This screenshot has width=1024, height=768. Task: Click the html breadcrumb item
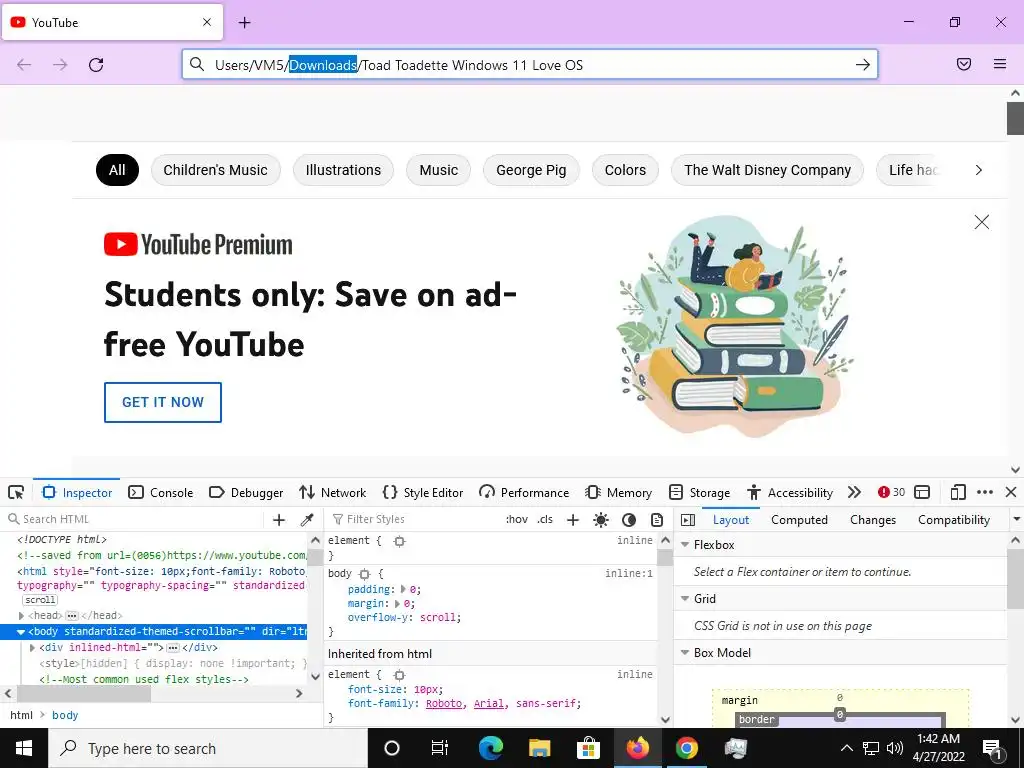pos(22,715)
